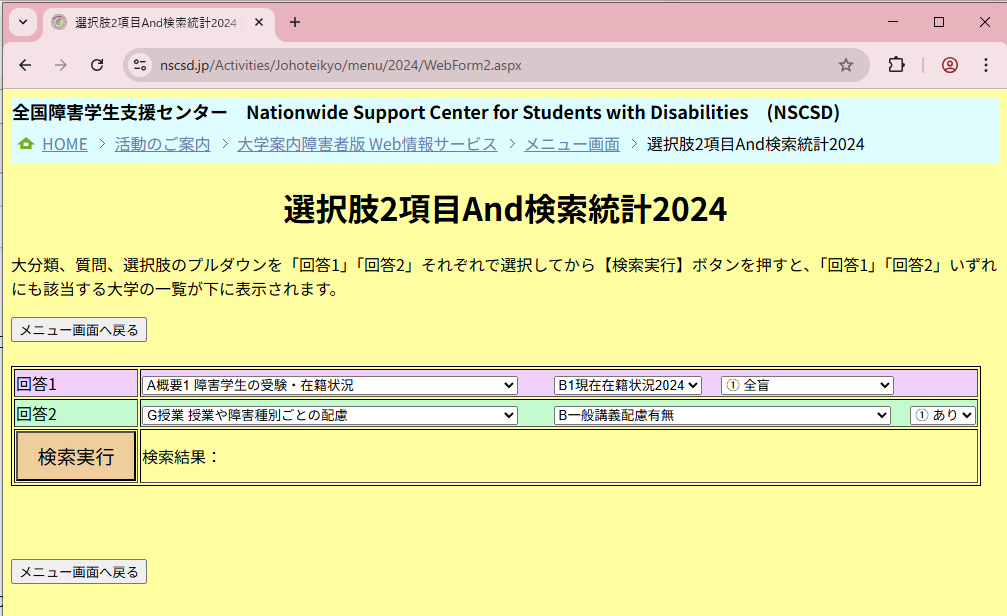The width and height of the screenshot is (1007, 616).
Task: View site information icon in address bar
Action: 139,65
